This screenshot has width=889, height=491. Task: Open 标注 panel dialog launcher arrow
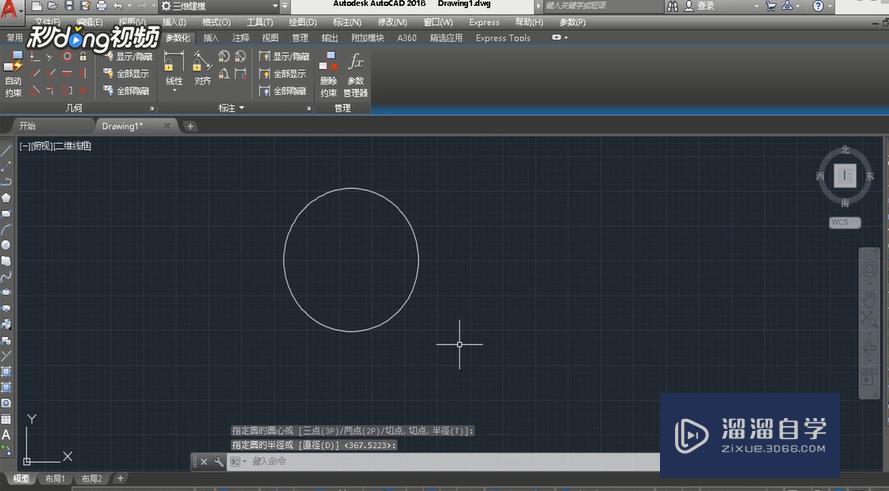308,108
